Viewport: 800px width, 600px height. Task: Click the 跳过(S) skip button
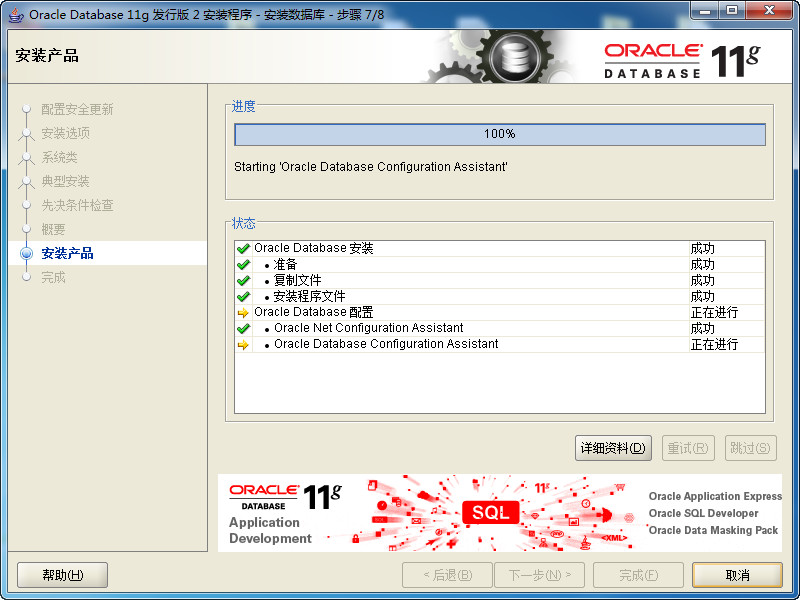coord(751,448)
